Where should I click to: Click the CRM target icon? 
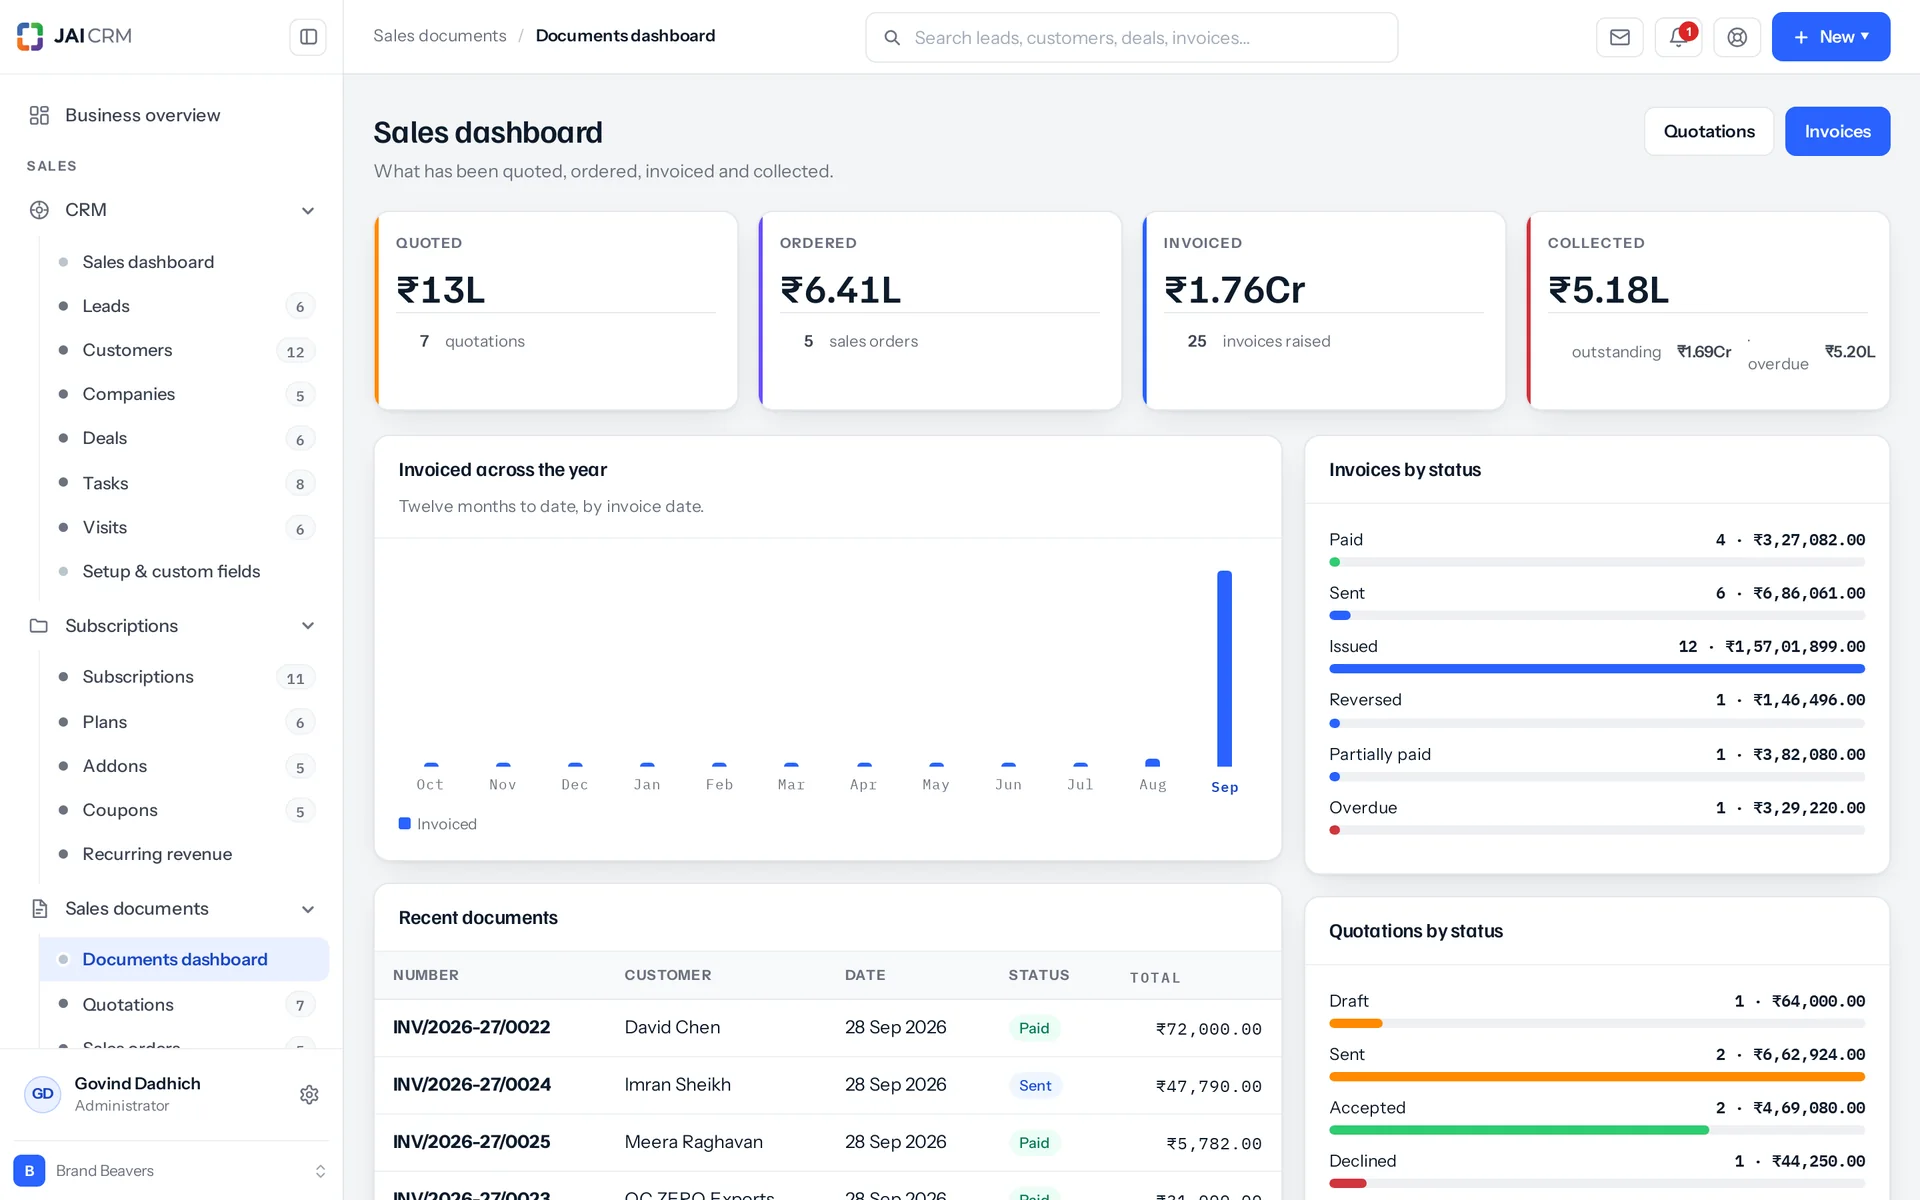coord(39,210)
